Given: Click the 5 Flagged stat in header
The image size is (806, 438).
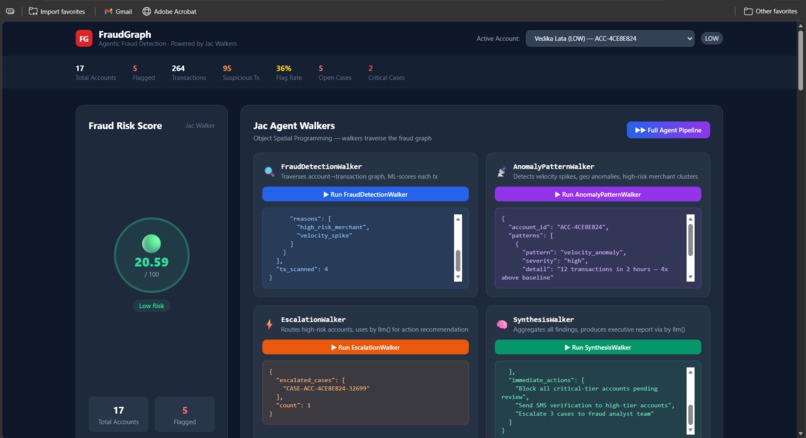Looking at the screenshot, I should pyautogui.click(x=143, y=72).
